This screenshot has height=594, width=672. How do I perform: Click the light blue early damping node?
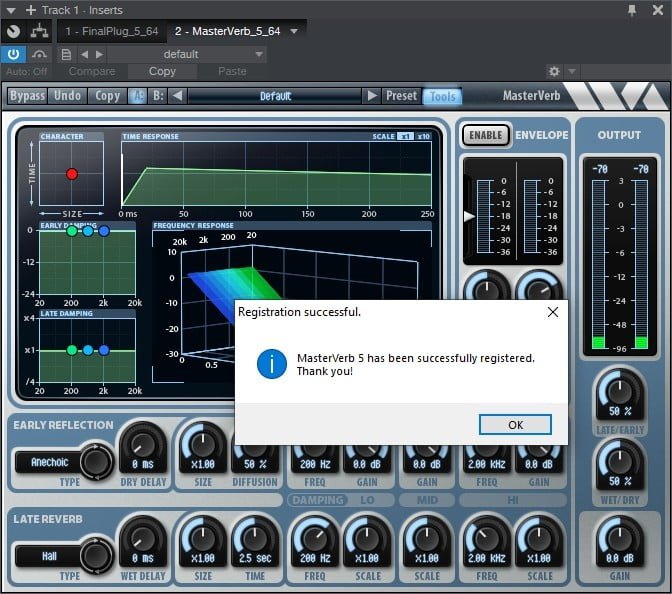(x=88, y=231)
